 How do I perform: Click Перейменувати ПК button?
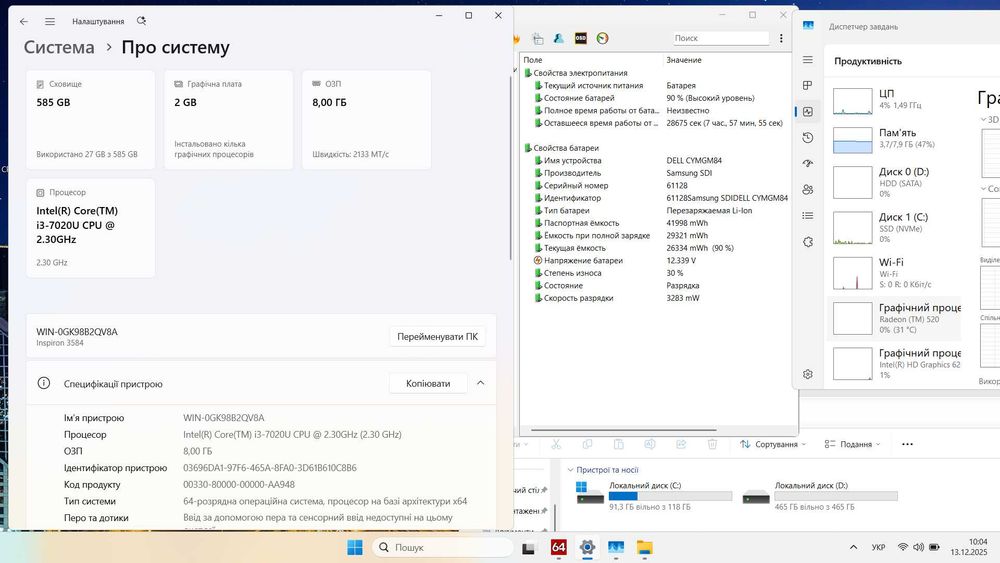(438, 337)
